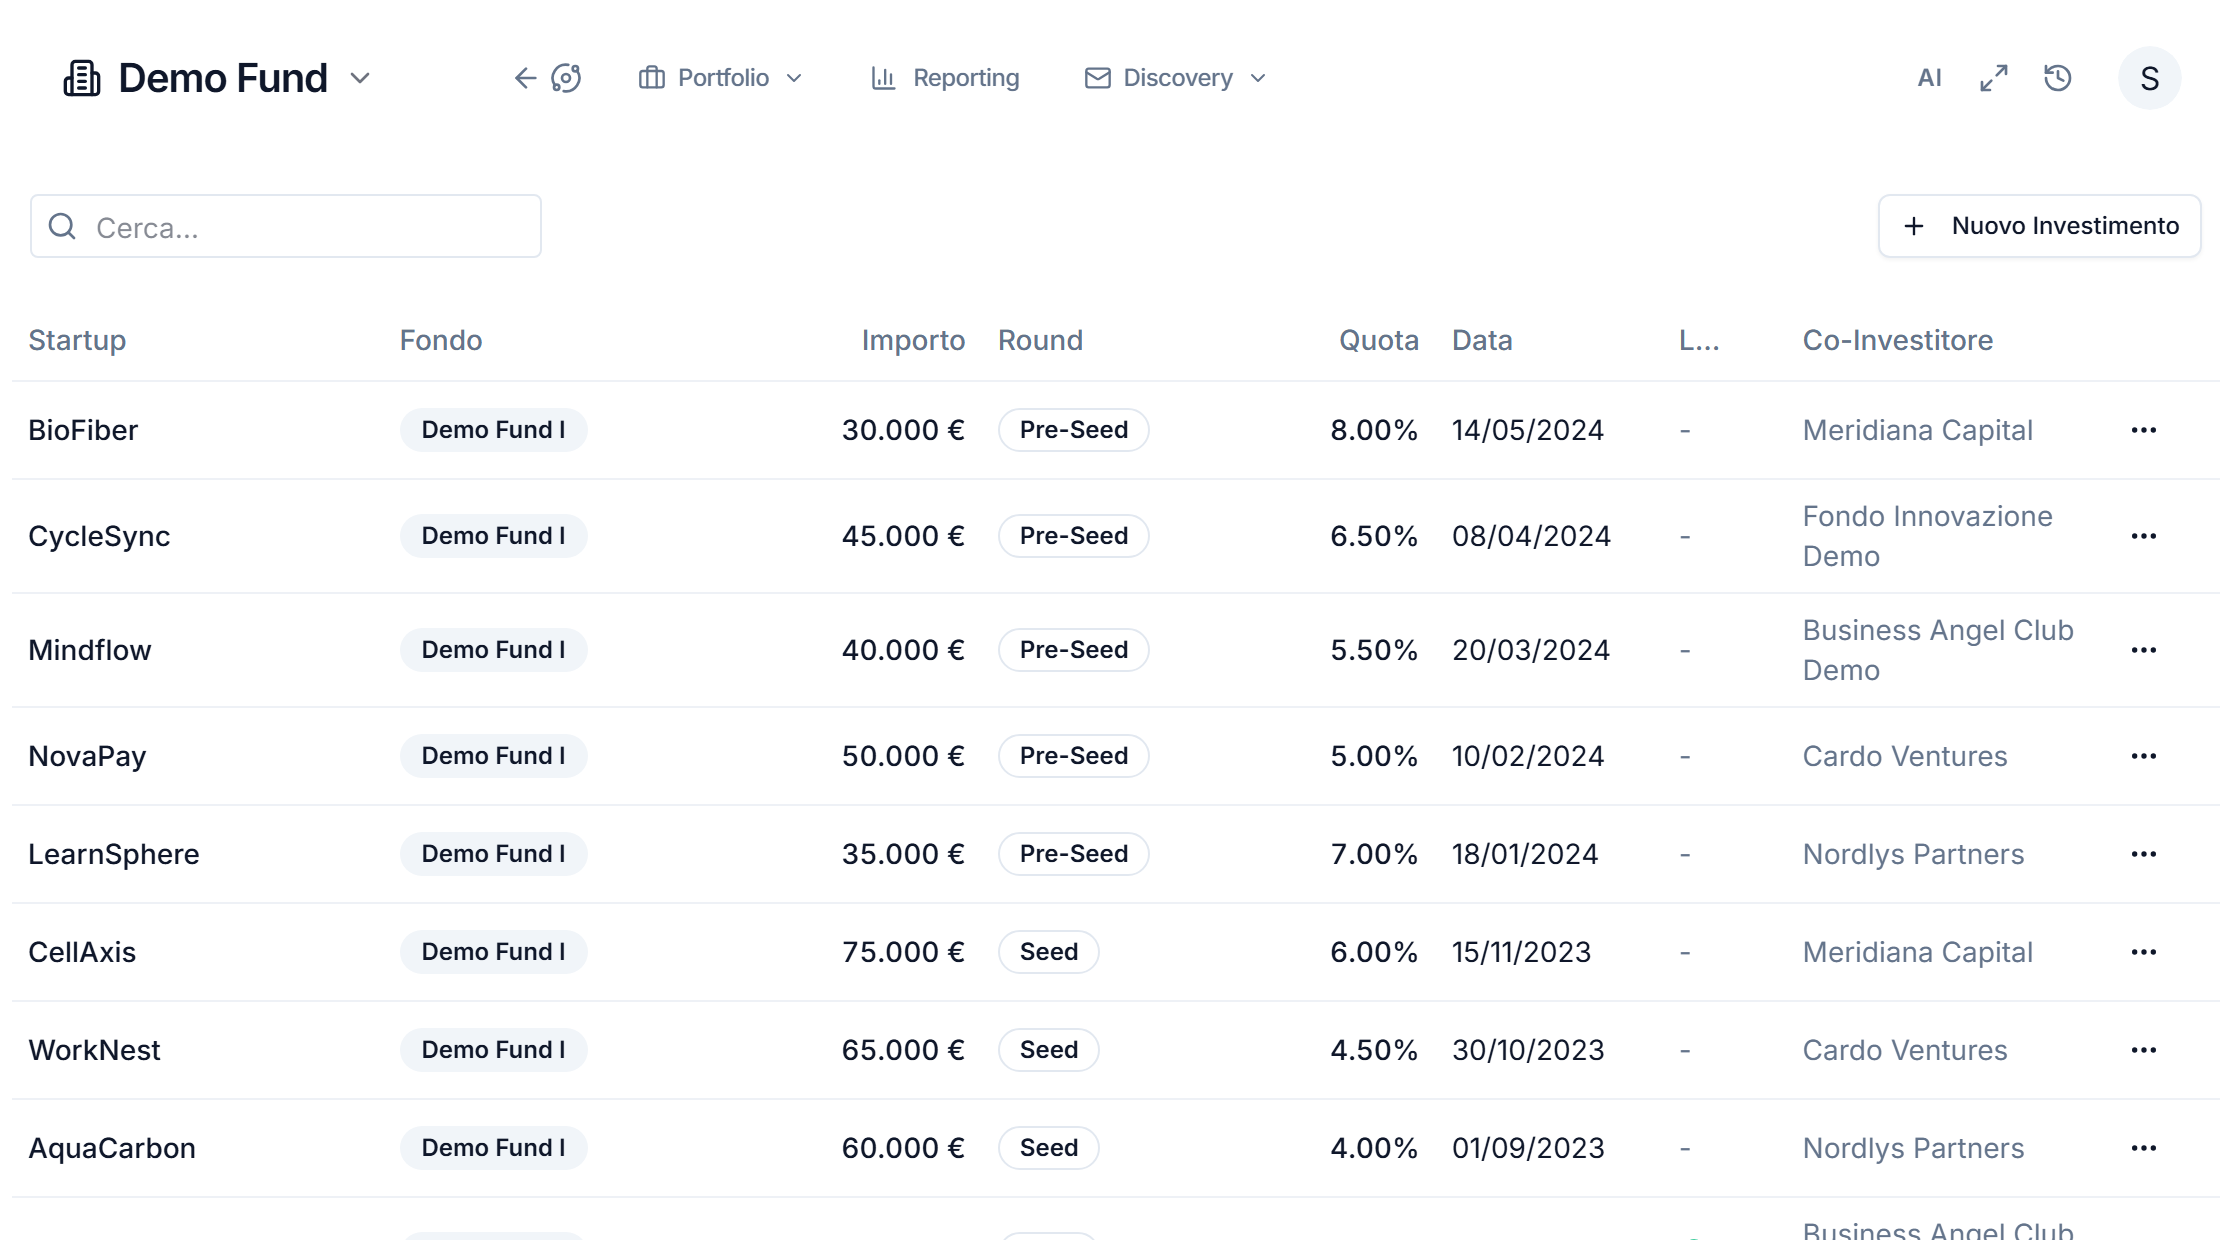
Task: Open the Discovery menu
Action: point(1176,78)
